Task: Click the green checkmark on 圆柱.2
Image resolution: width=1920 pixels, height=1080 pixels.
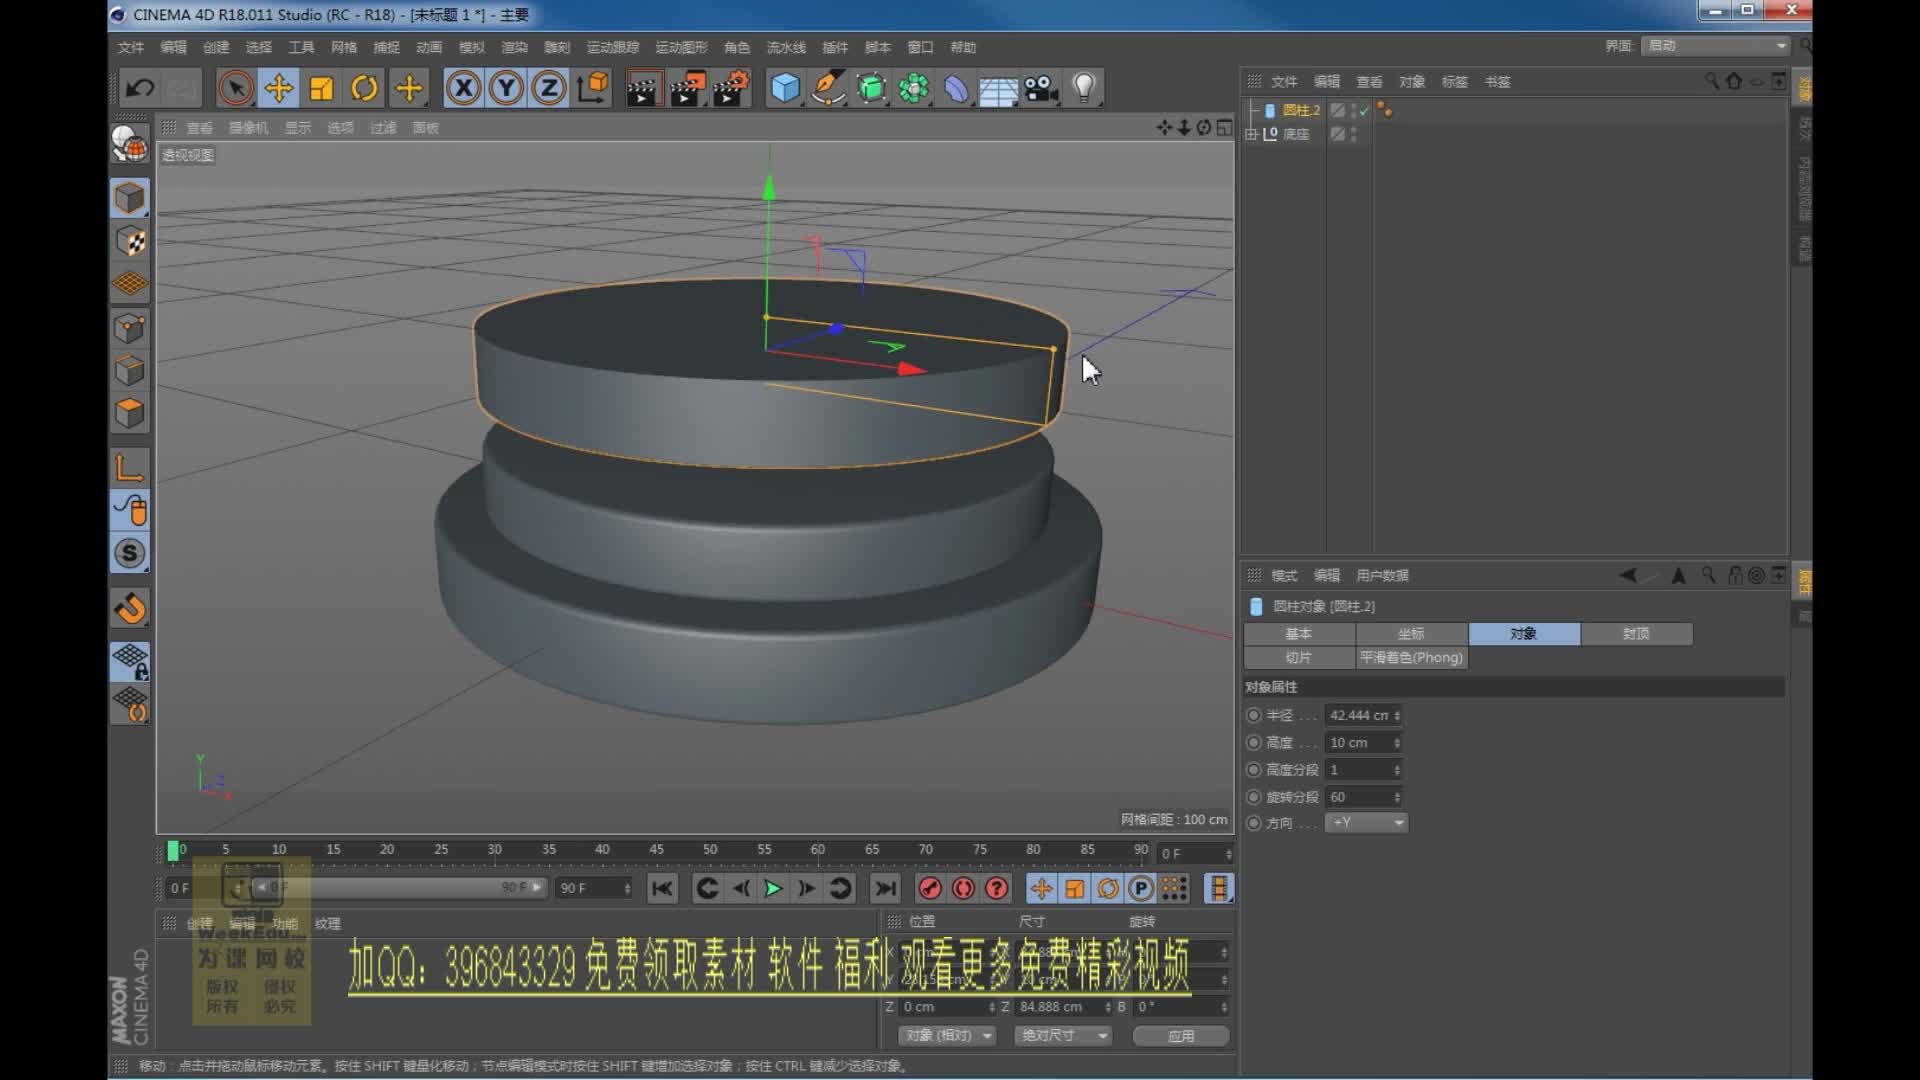Action: pyautogui.click(x=1363, y=112)
